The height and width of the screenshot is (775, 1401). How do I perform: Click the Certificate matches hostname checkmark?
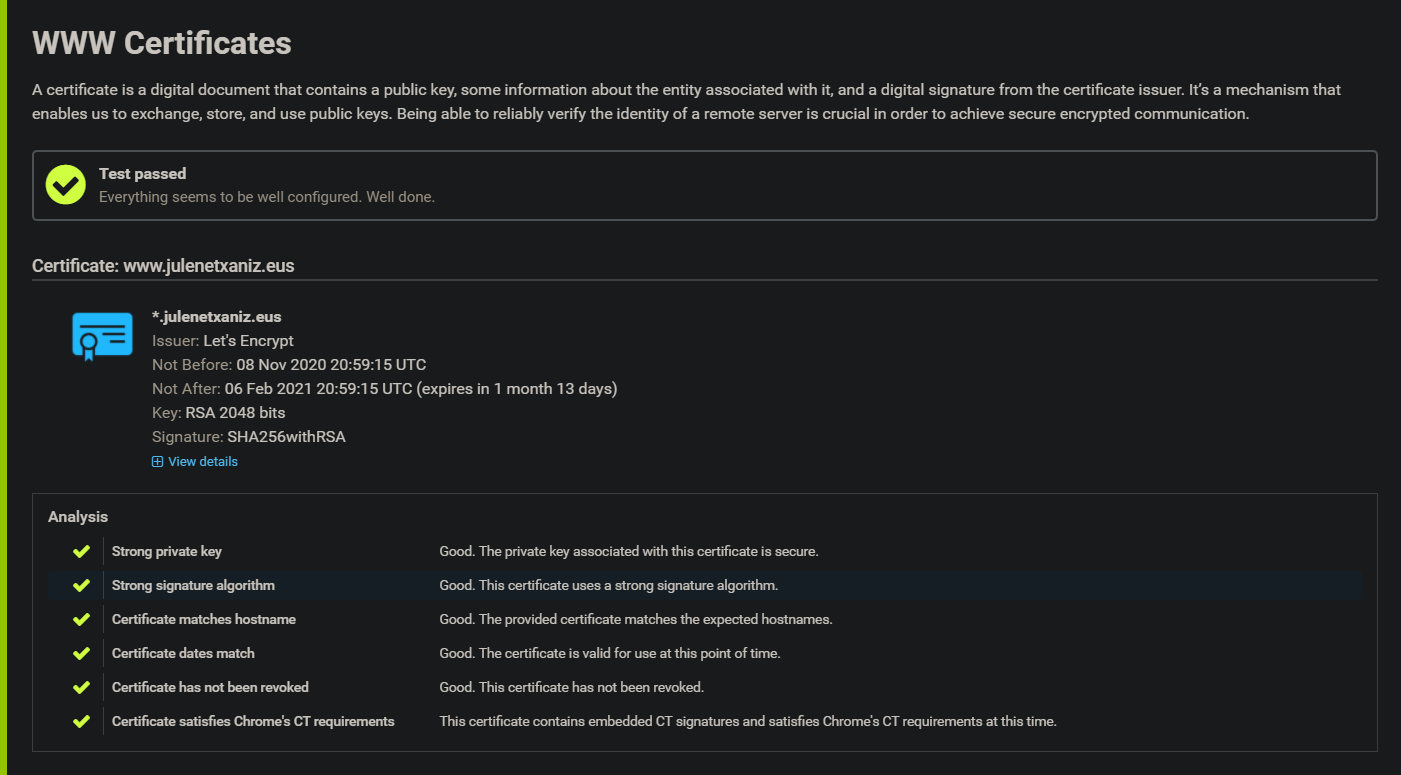(81, 619)
